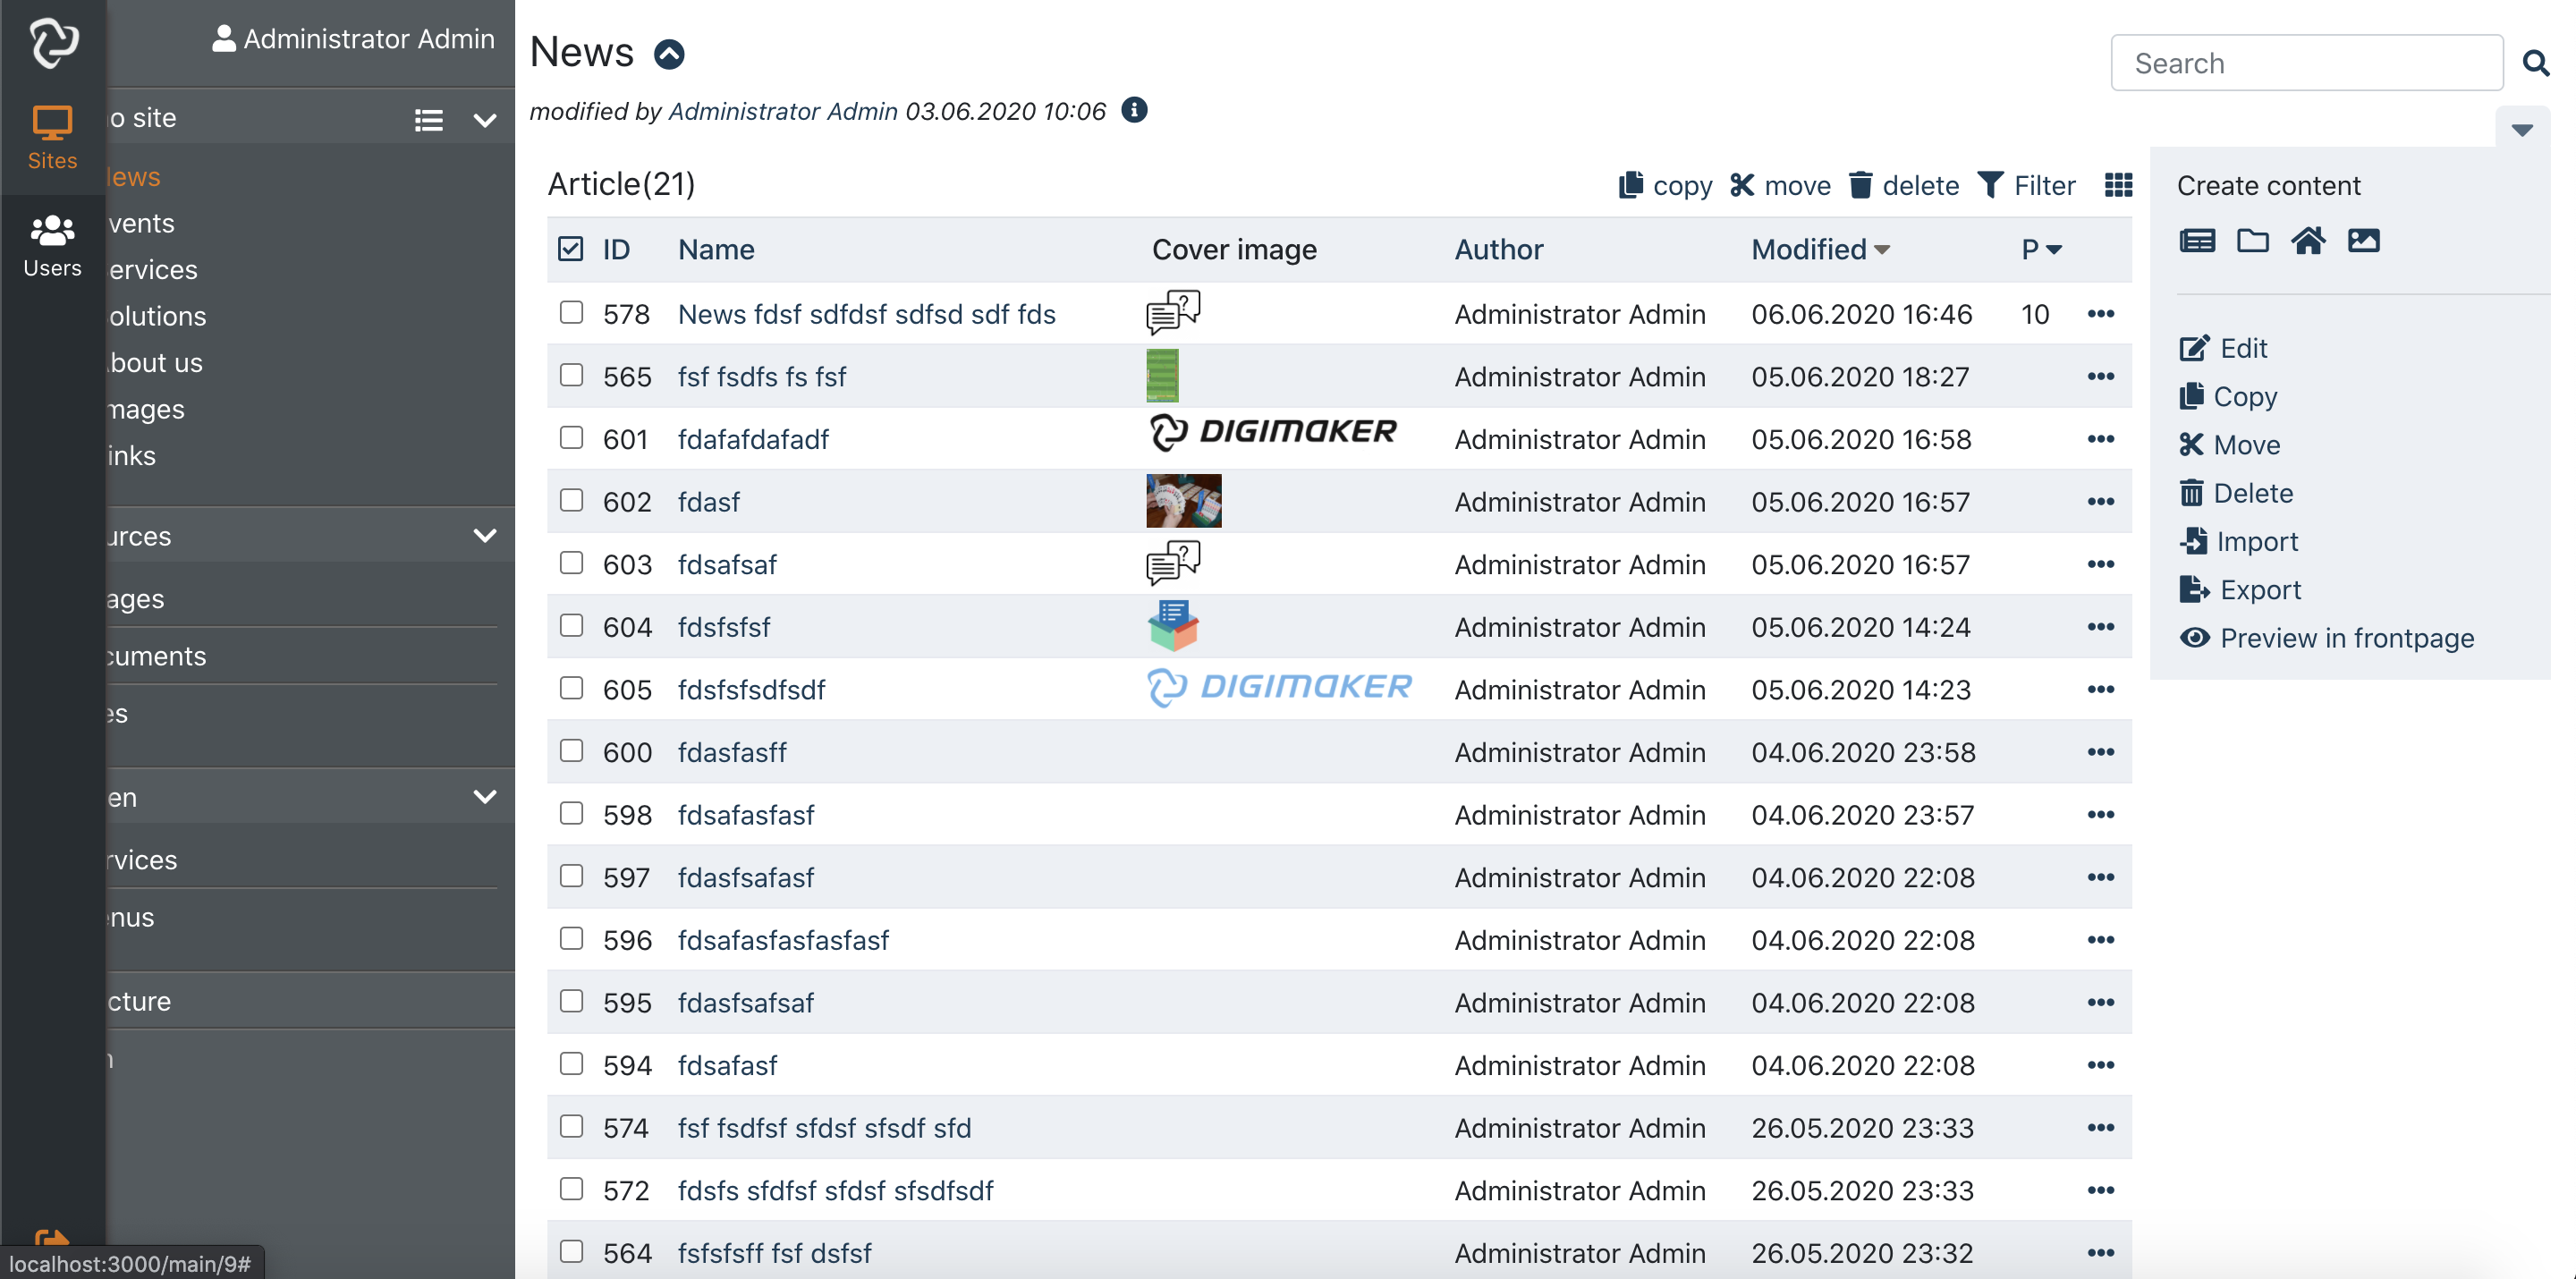This screenshot has width=2576, height=1279.
Task: Open the info icon beside the modified date
Action: coord(1134,110)
